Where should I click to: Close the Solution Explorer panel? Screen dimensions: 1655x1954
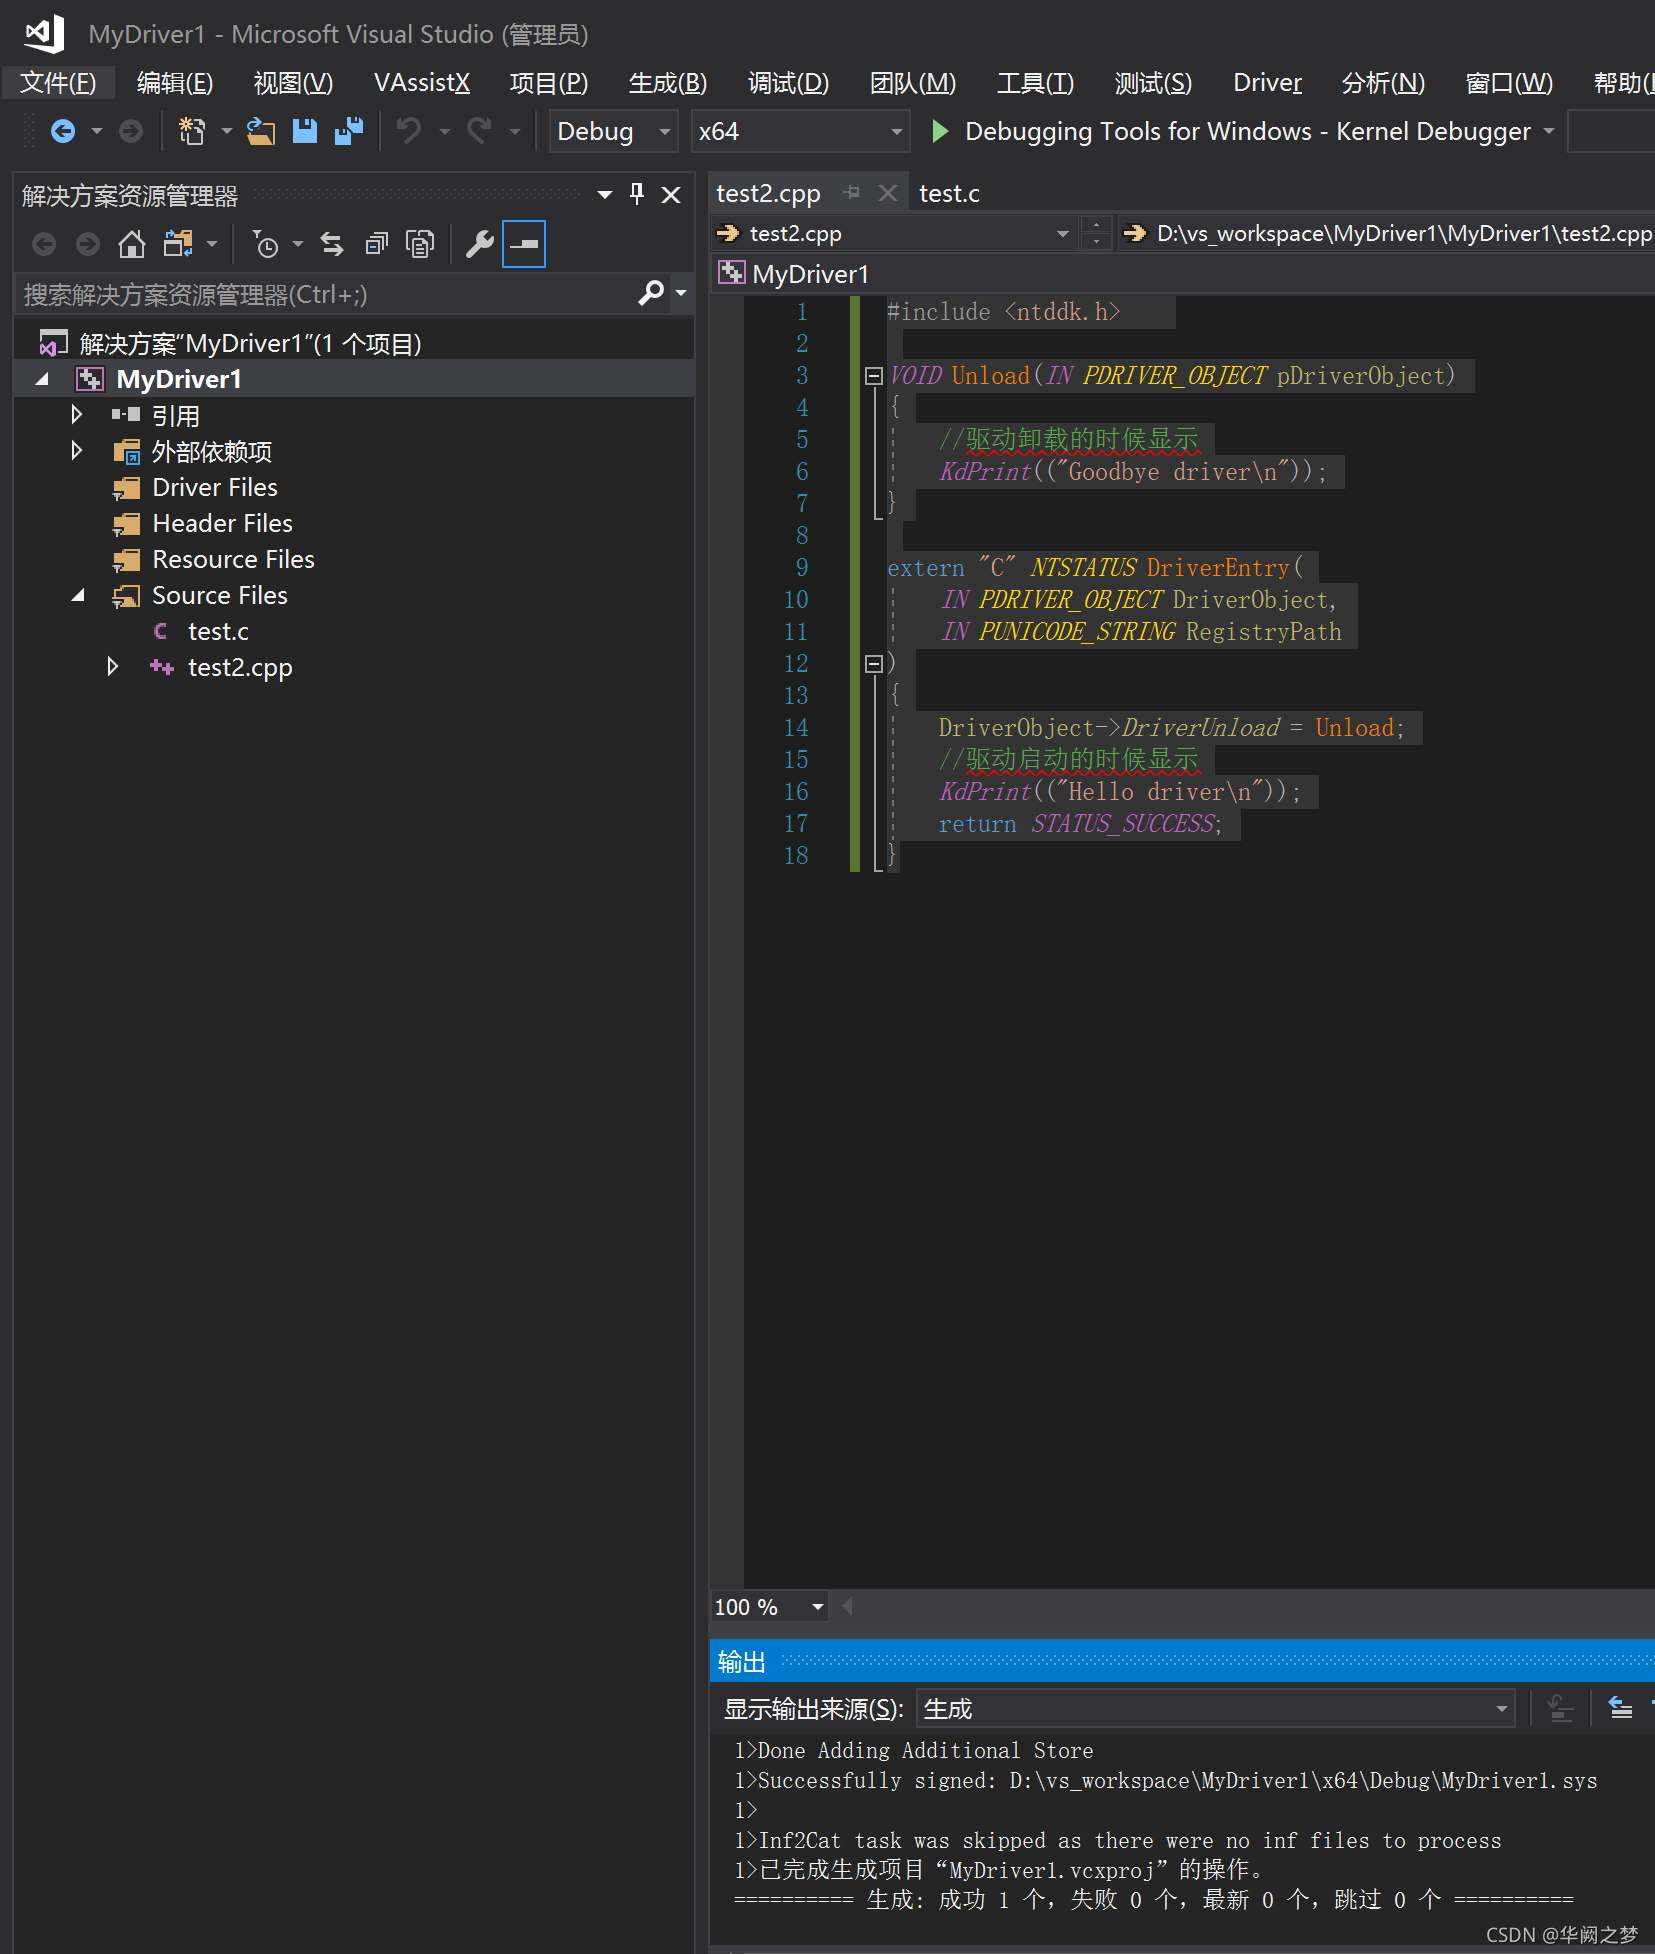click(x=671, y=195)
